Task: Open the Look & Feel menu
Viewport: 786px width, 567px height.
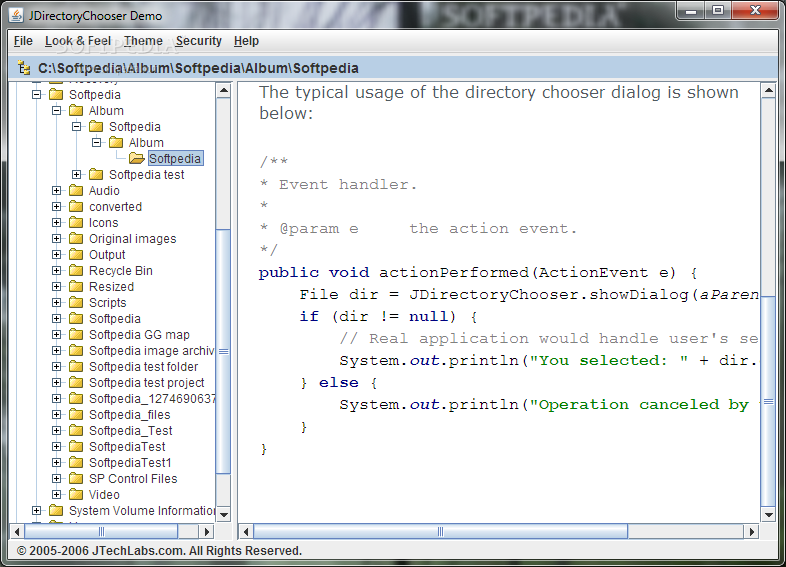Action: (78, 41)
